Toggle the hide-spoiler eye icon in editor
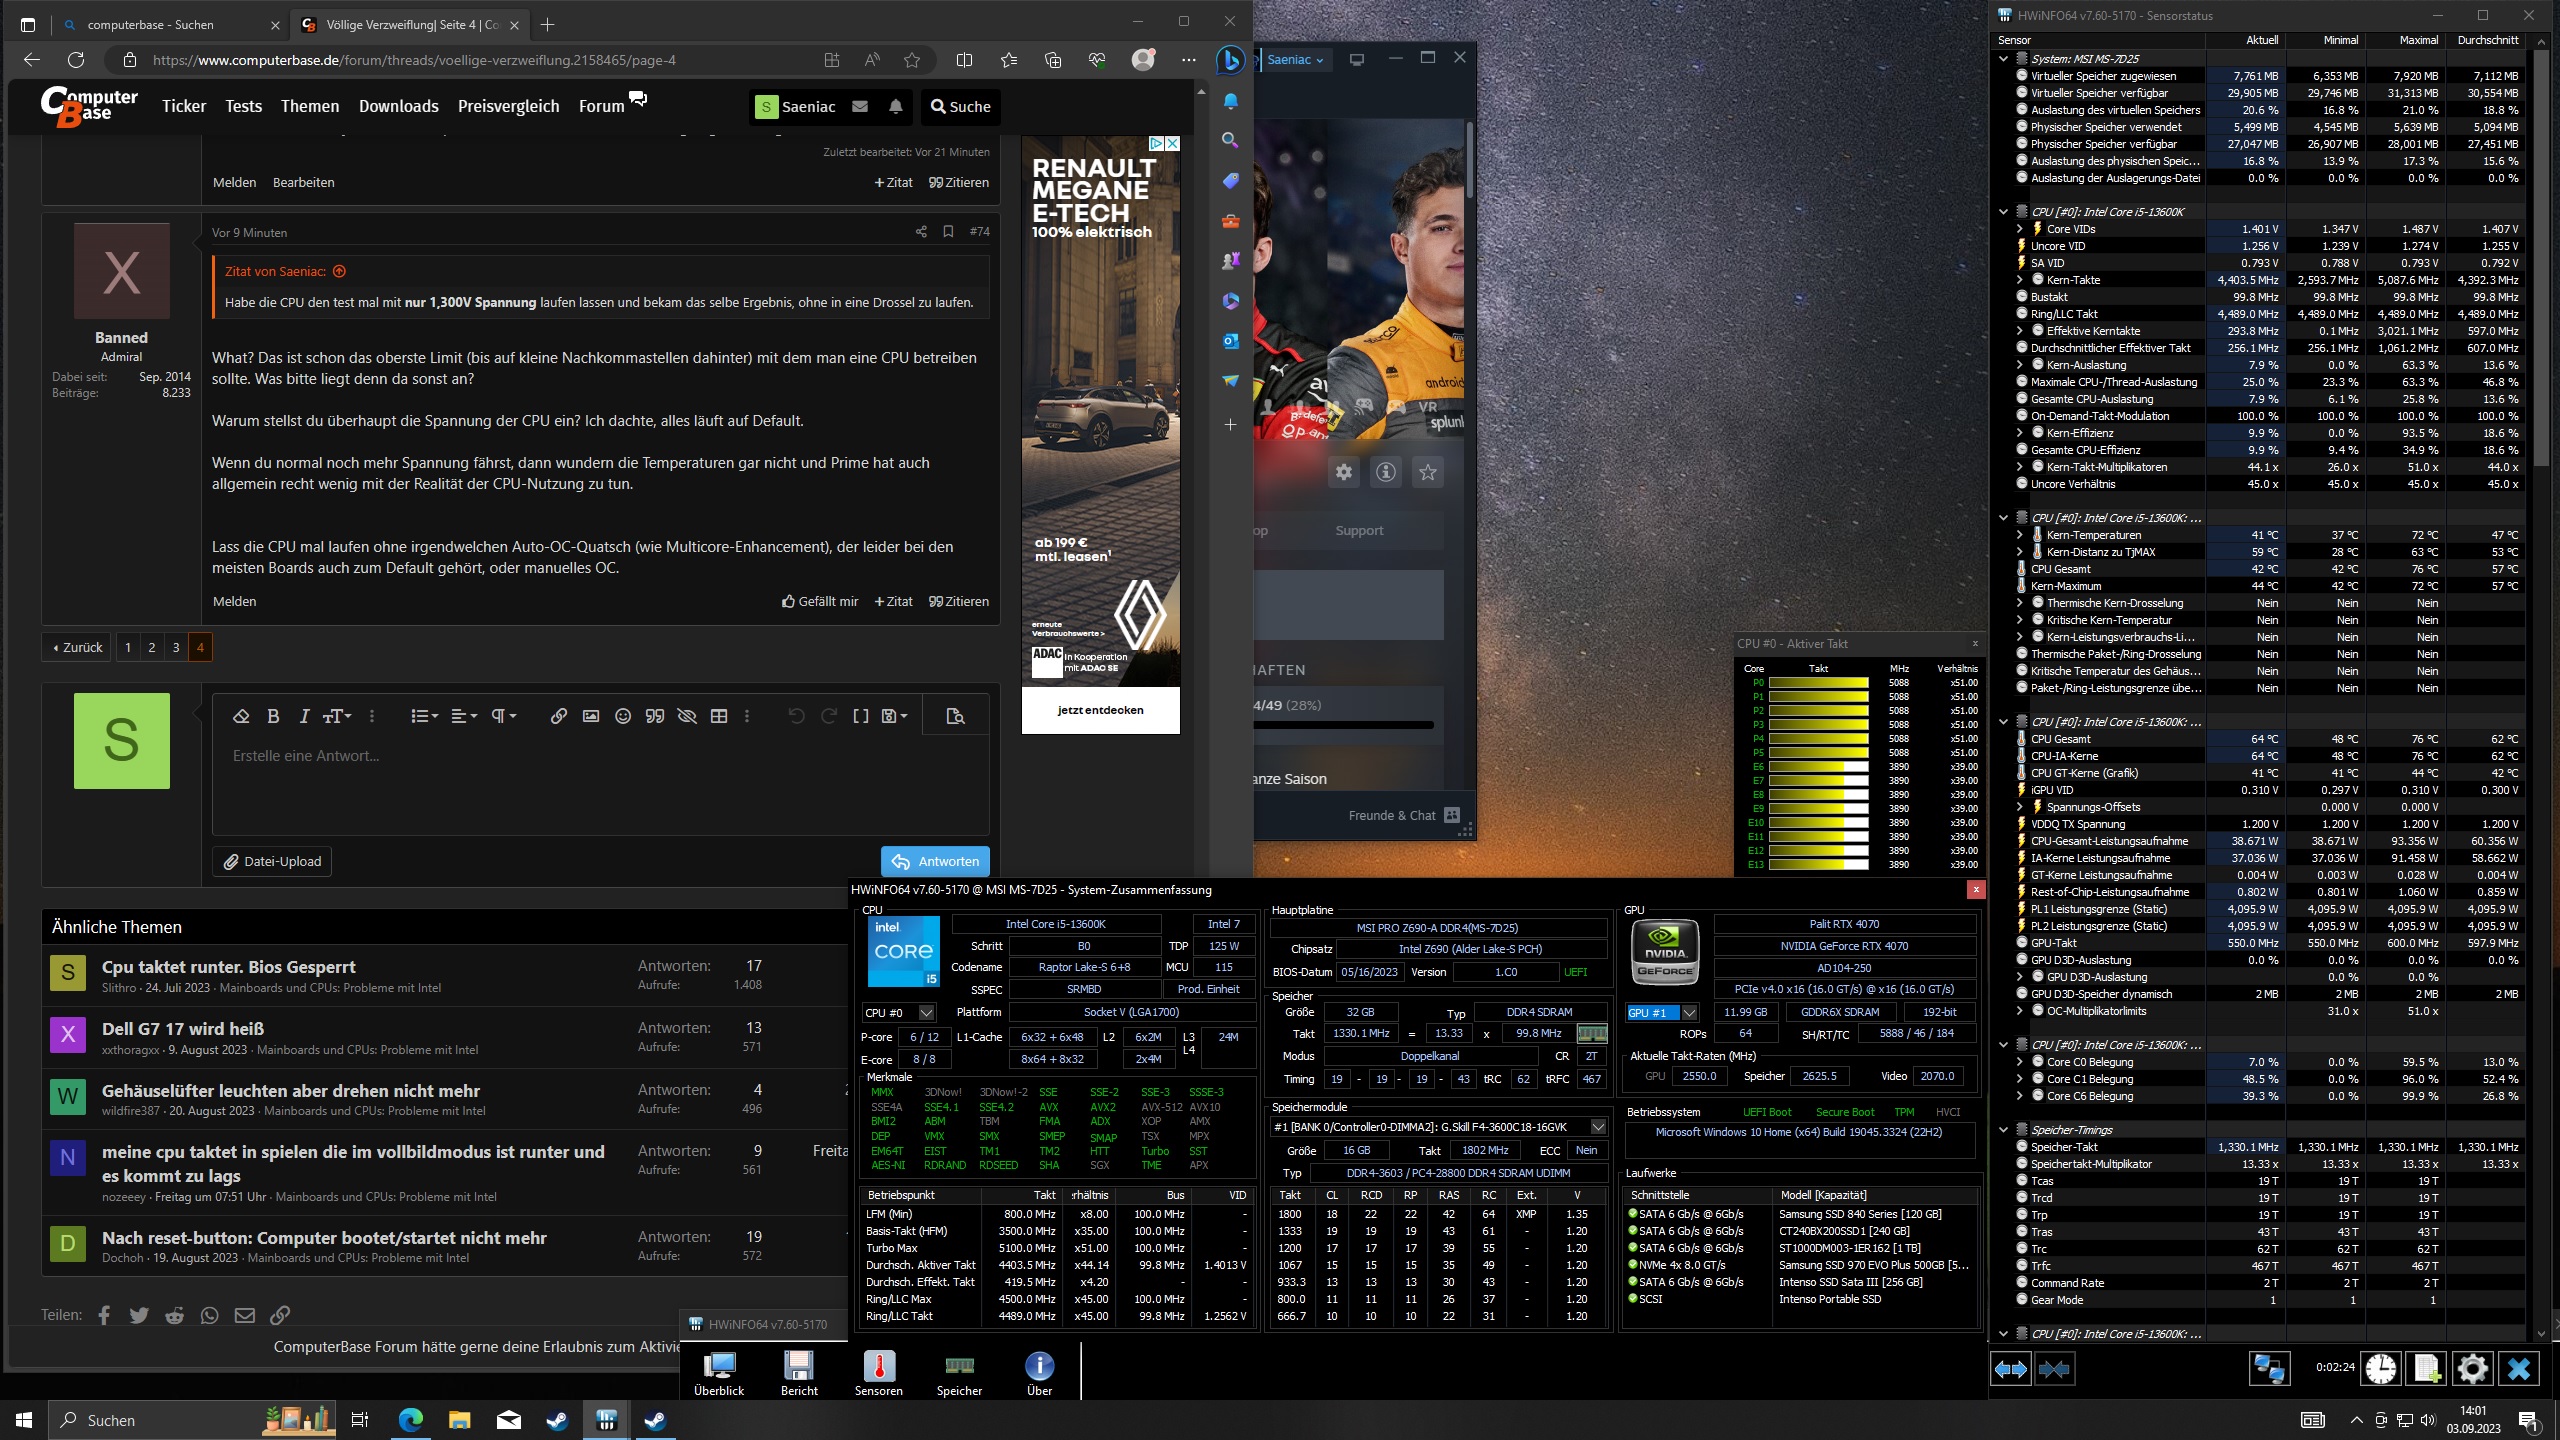The image size is (2560, 1440). [686, 716]
